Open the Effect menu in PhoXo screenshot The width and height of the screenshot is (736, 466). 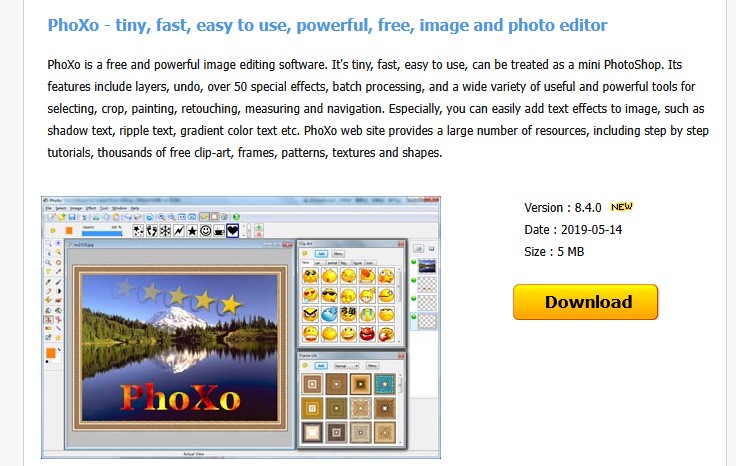tap(91, 208)
